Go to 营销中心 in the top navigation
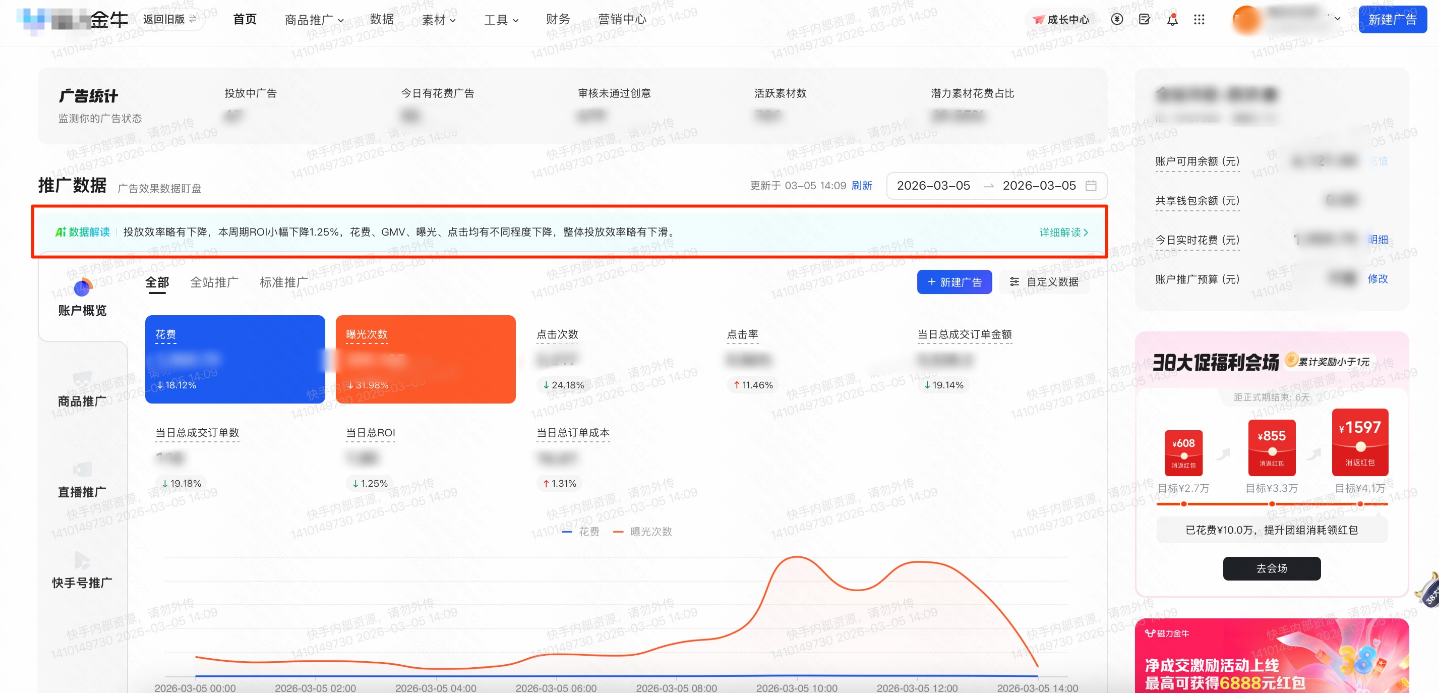1439x693 pixels. point(623,18)
